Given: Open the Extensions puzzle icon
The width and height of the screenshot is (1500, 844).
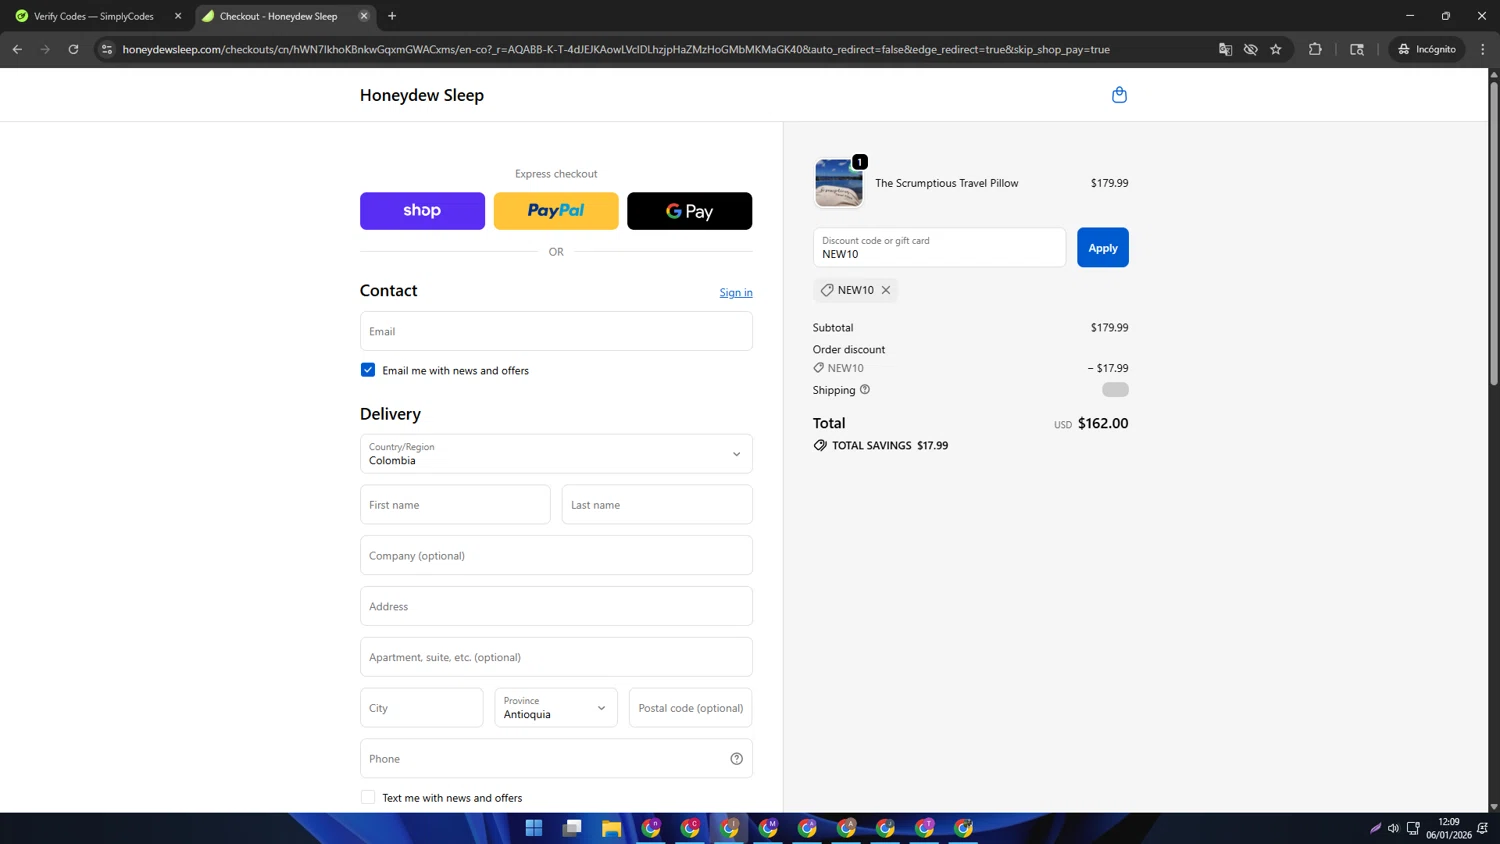Looking at the screenshot, I should coord(1315,49).
